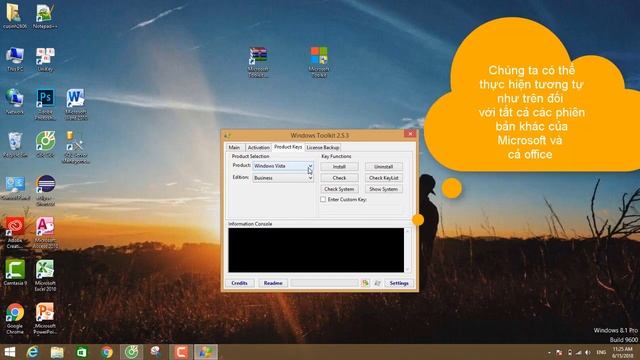Open the Credits button
The height and width of the screenshot is (360, 640).
click(240, 283)
